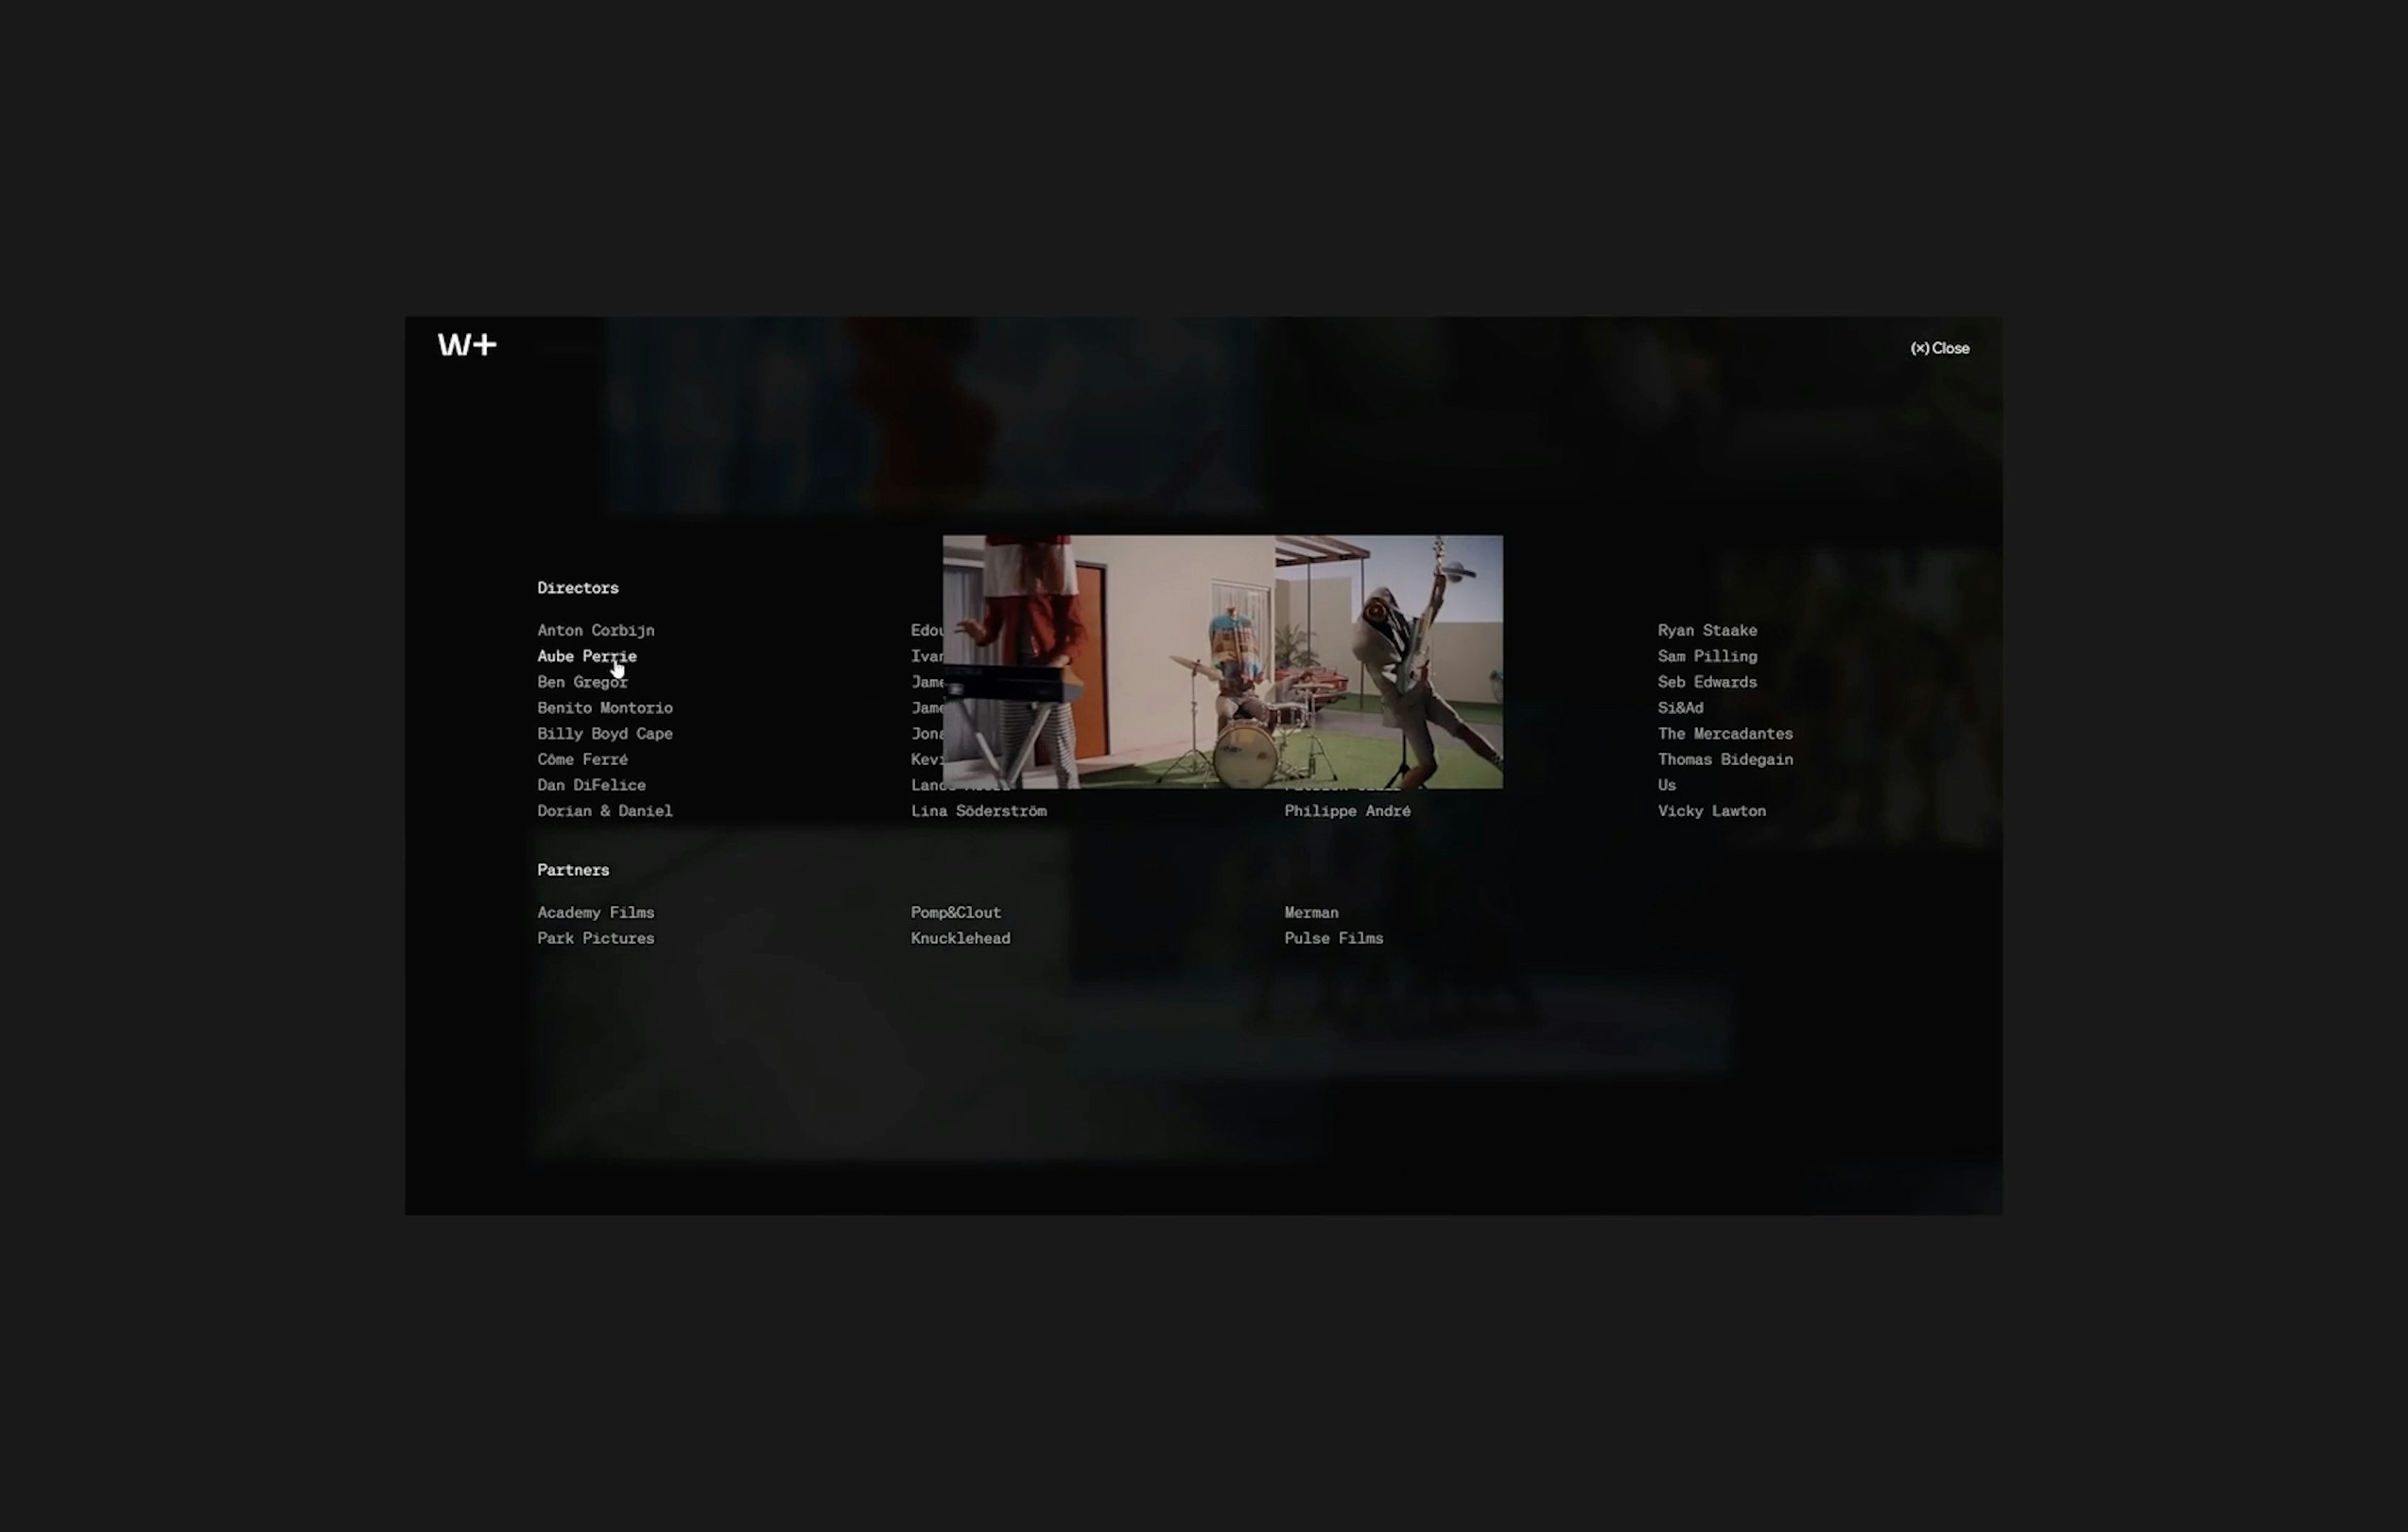The image size is (2408, 1532).
Task: Open Ben Gregor's director page
Action: pos(582,682)
